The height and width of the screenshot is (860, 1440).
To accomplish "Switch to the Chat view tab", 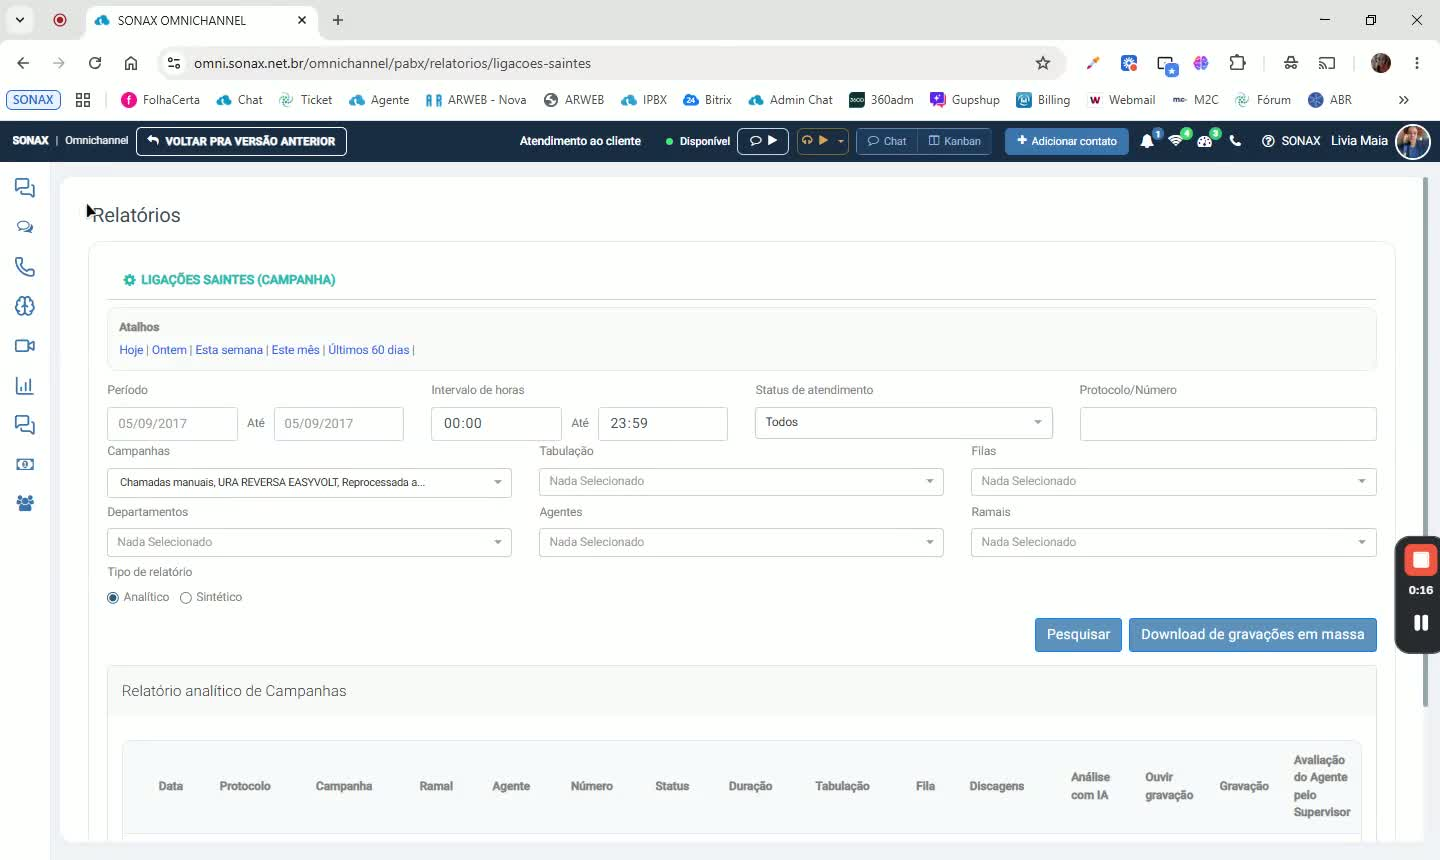I will click(x=887, y=141).
